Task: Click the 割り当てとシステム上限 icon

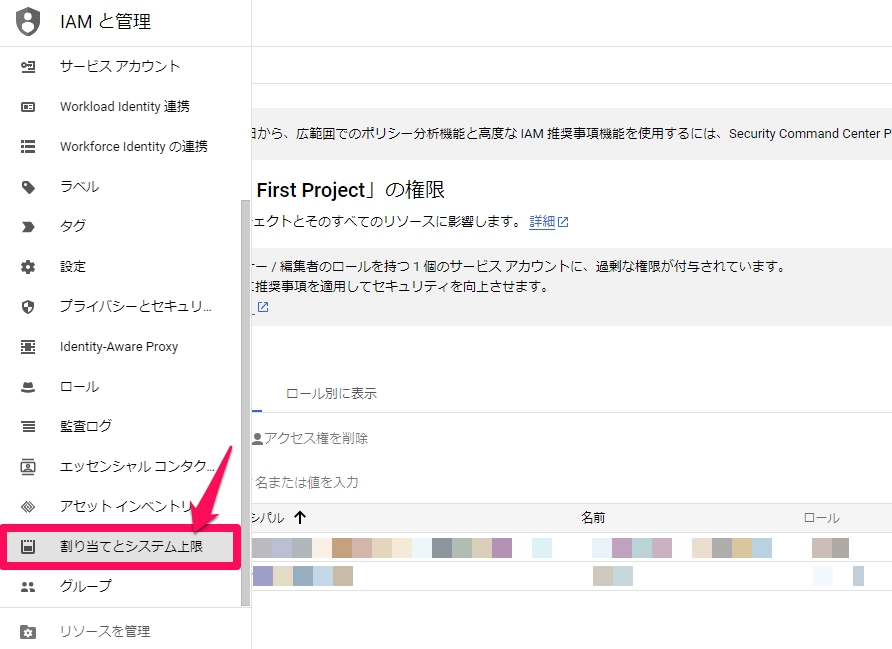Action: click(28, 547)
